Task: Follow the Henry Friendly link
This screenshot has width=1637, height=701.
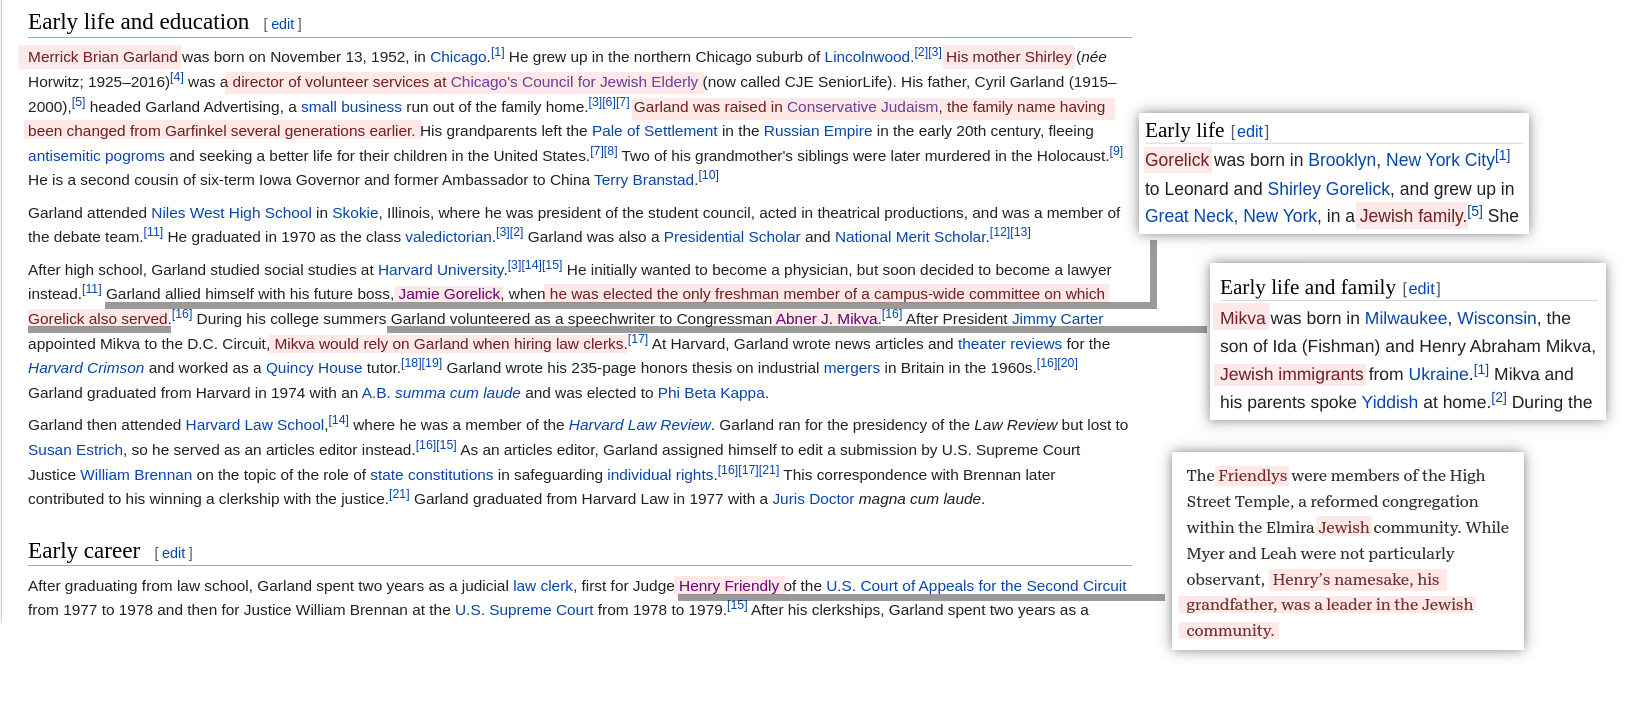Action: pyautogui.click(x=728, y=586)
